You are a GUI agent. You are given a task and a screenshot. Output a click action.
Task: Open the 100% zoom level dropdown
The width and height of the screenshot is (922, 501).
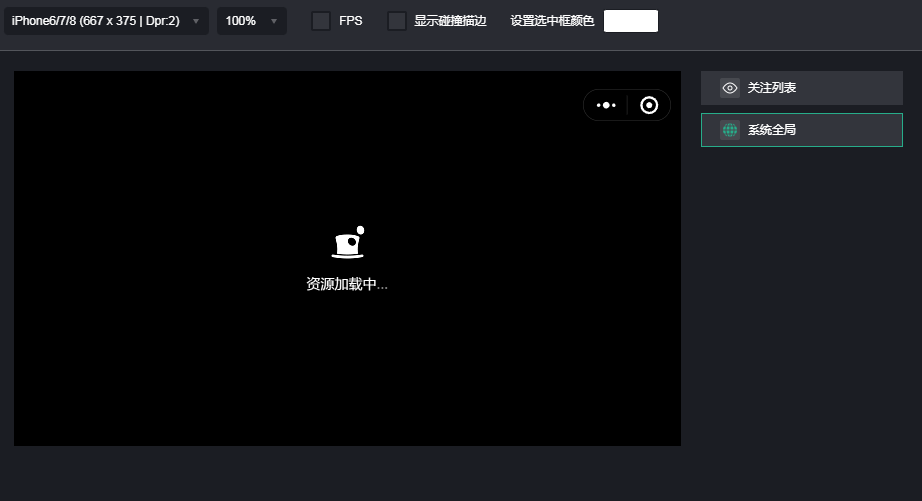[x=252, y=21]
